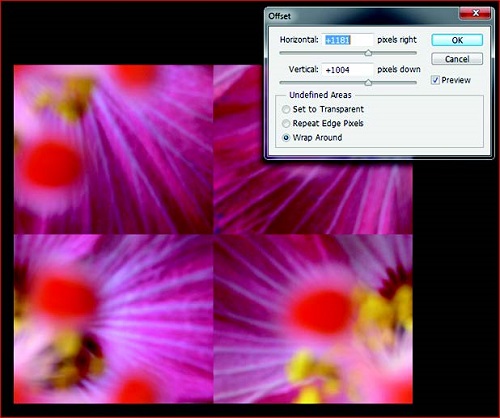Cancel the Offset filter
This screenshot has height=418, width=500.
click(457, 59)
